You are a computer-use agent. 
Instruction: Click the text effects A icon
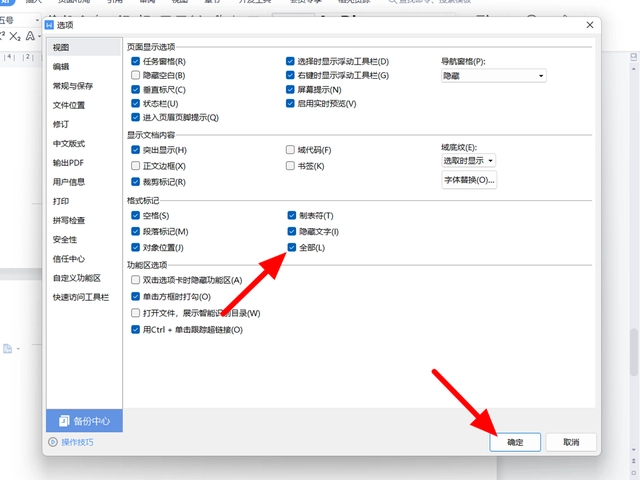coord(30,36)
